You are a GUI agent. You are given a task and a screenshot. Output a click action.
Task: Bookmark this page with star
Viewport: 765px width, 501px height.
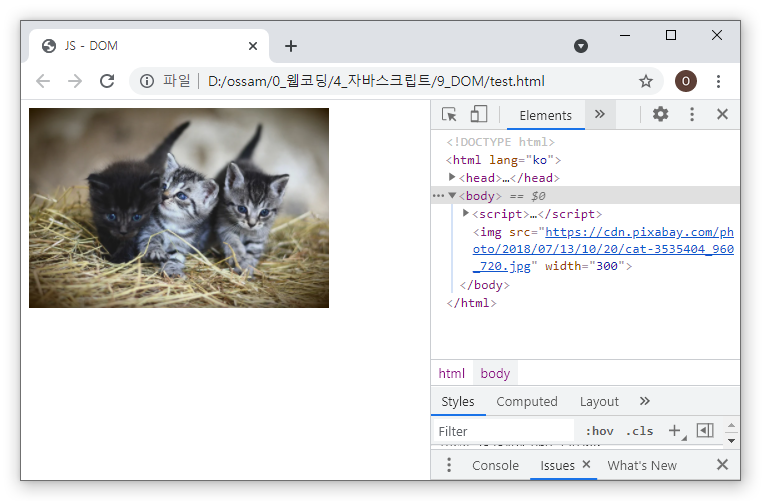pos(646,81)
